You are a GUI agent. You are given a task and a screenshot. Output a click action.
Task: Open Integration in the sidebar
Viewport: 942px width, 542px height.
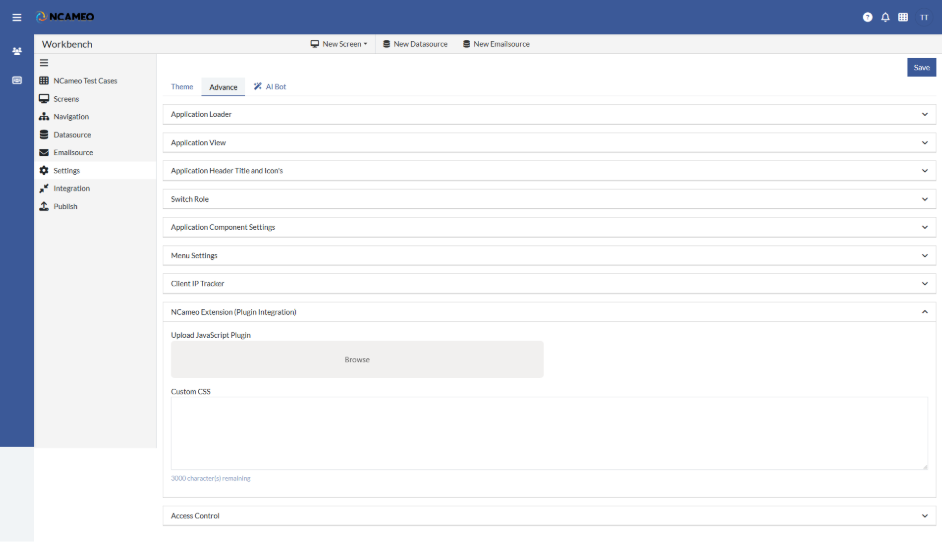(x=71, y=188)
